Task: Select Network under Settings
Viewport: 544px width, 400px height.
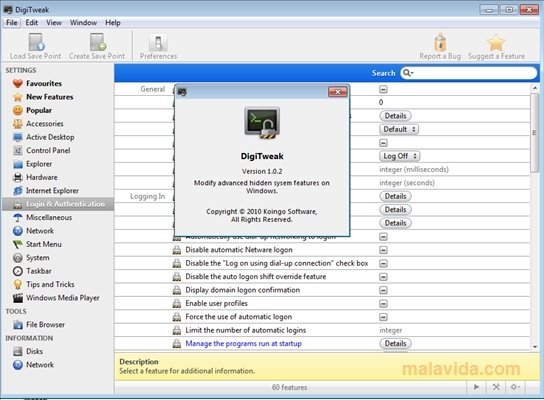Action: click(x=40, y=231)
